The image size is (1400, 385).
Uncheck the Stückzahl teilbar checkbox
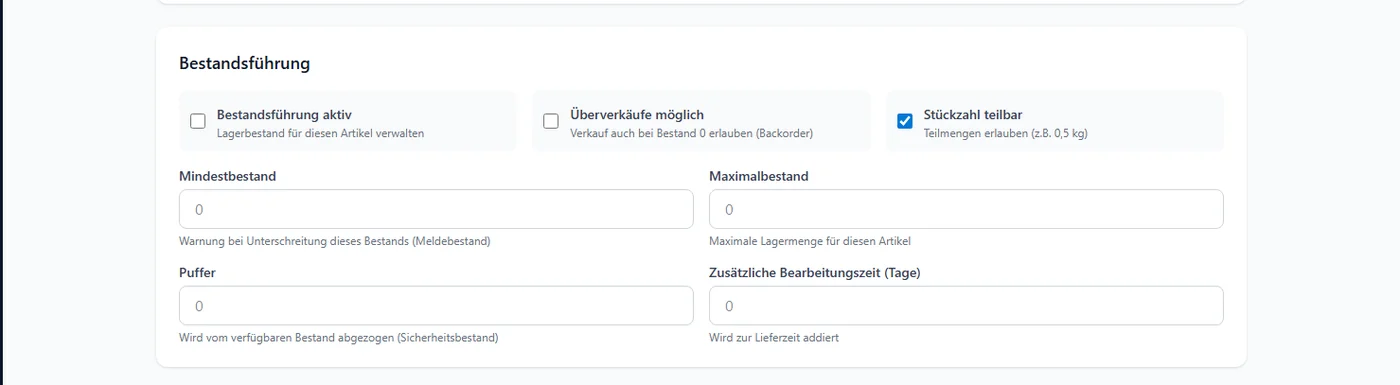(905, 122)
